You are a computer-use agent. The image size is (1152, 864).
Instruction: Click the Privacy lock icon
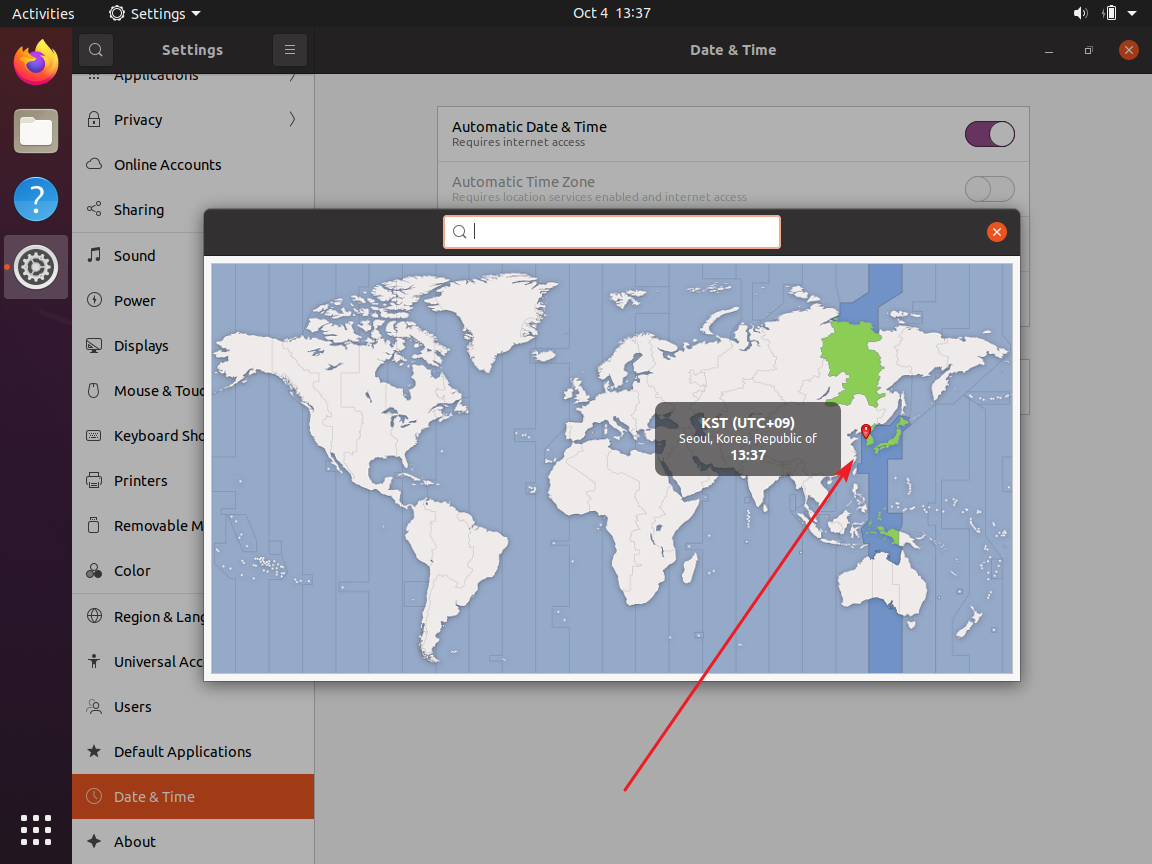(94, 119)
